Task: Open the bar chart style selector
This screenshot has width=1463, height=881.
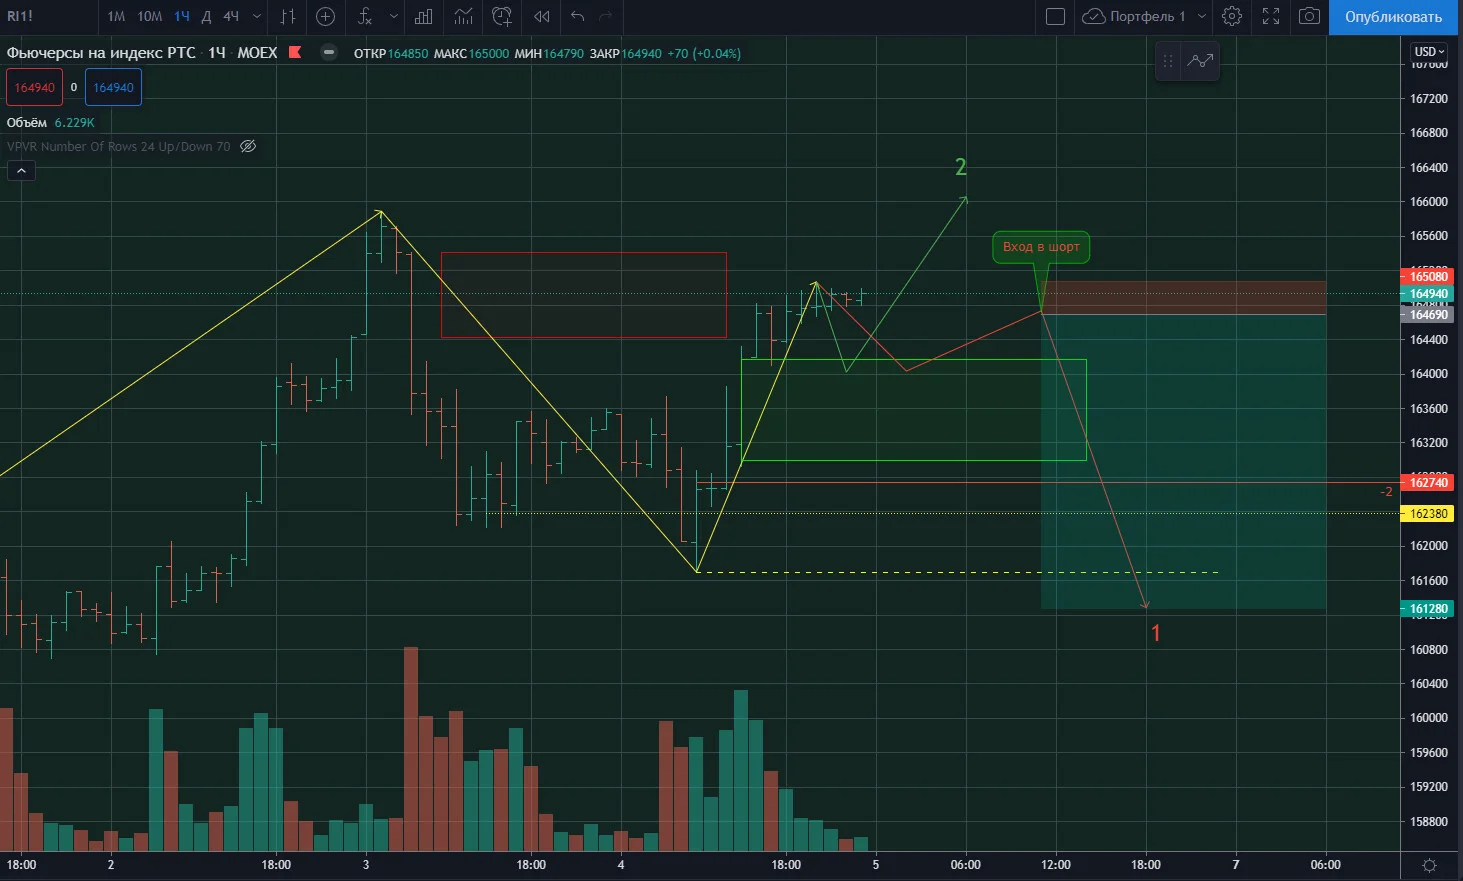Action: coord(288,16)
